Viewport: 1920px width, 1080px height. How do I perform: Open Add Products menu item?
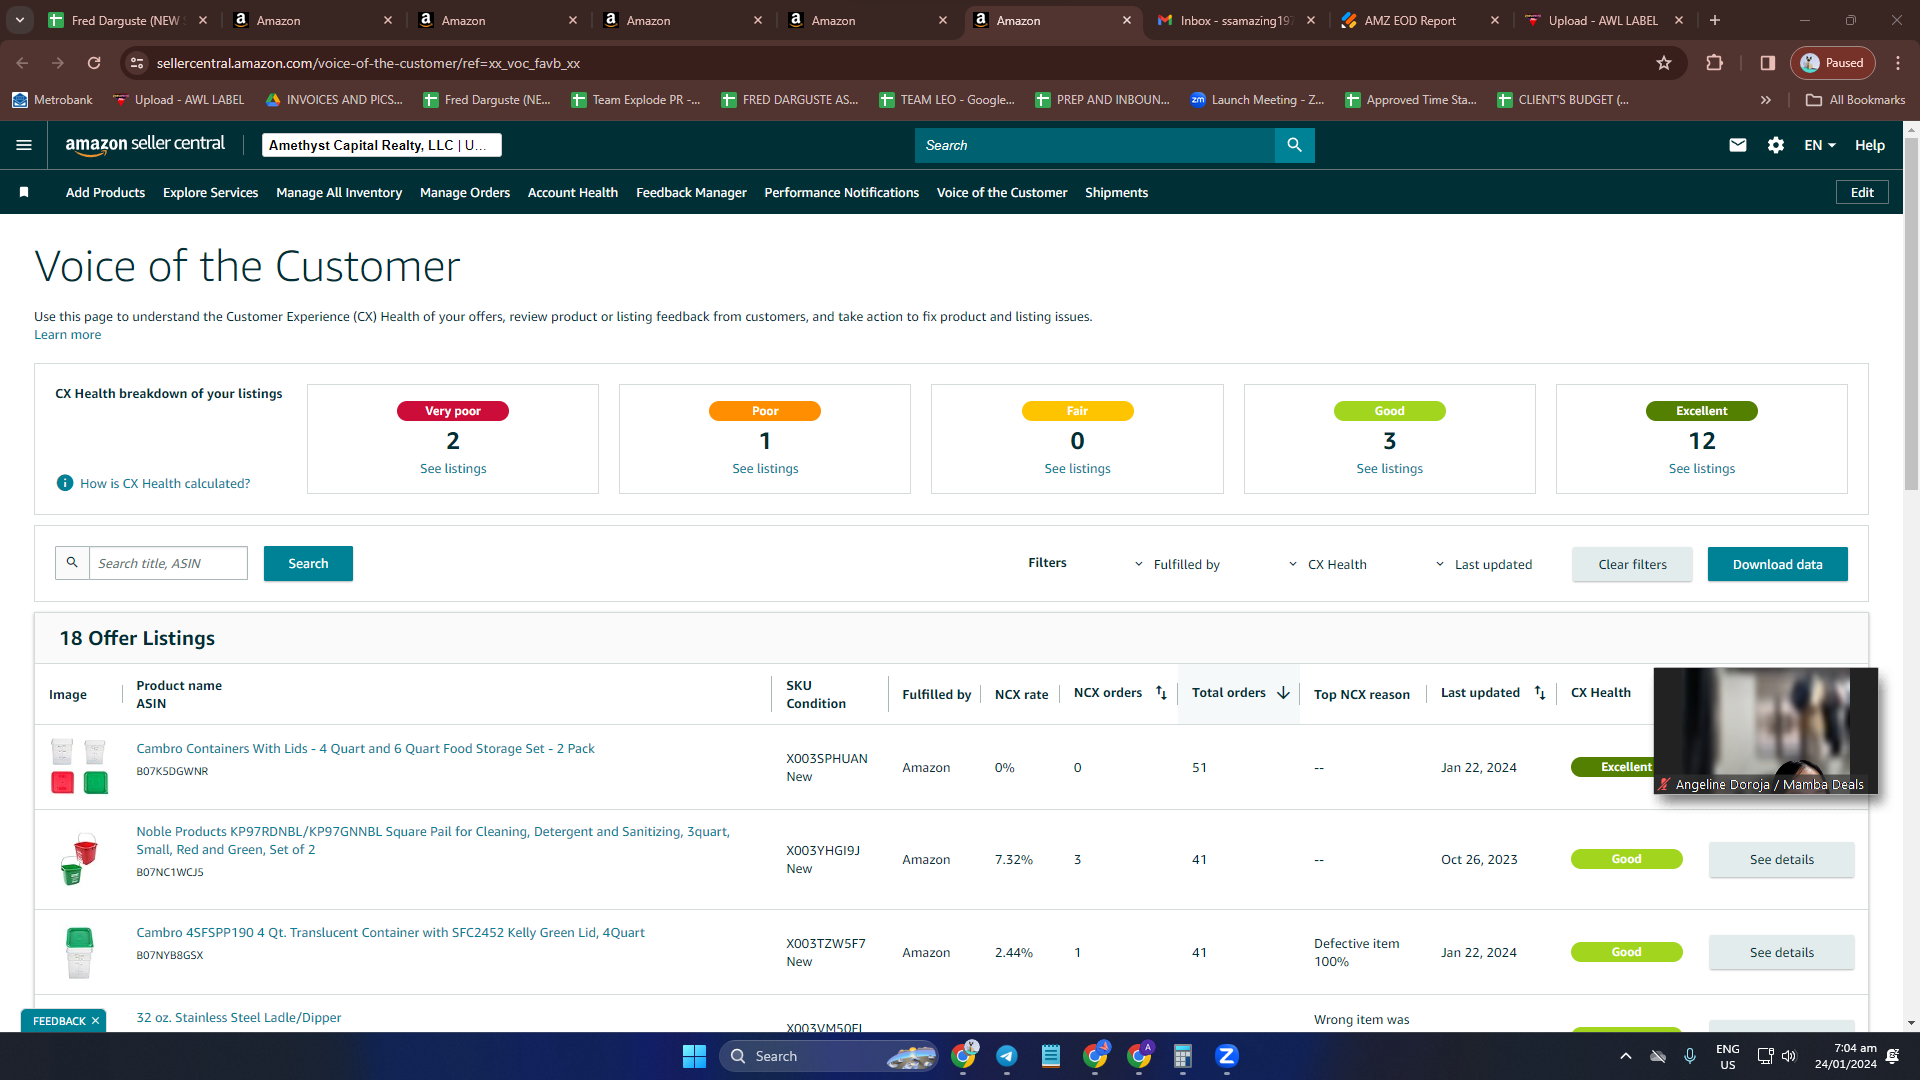click(x=105, y=192)
